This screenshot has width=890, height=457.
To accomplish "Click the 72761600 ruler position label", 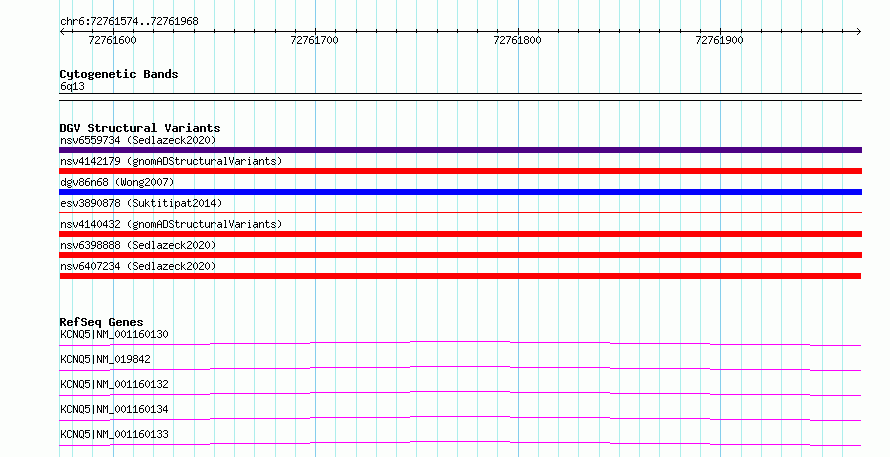I will [112, 40].
